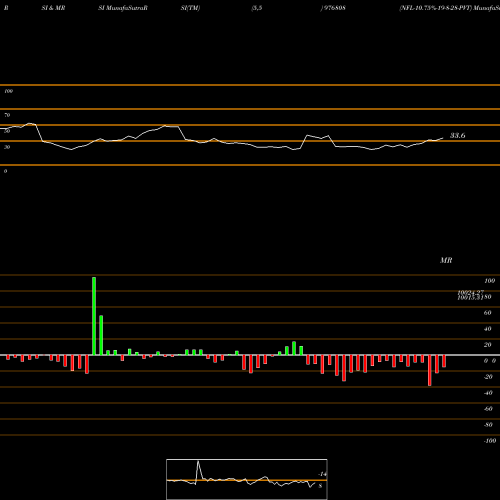Click the tallest green histogram bar

(94, 316)
